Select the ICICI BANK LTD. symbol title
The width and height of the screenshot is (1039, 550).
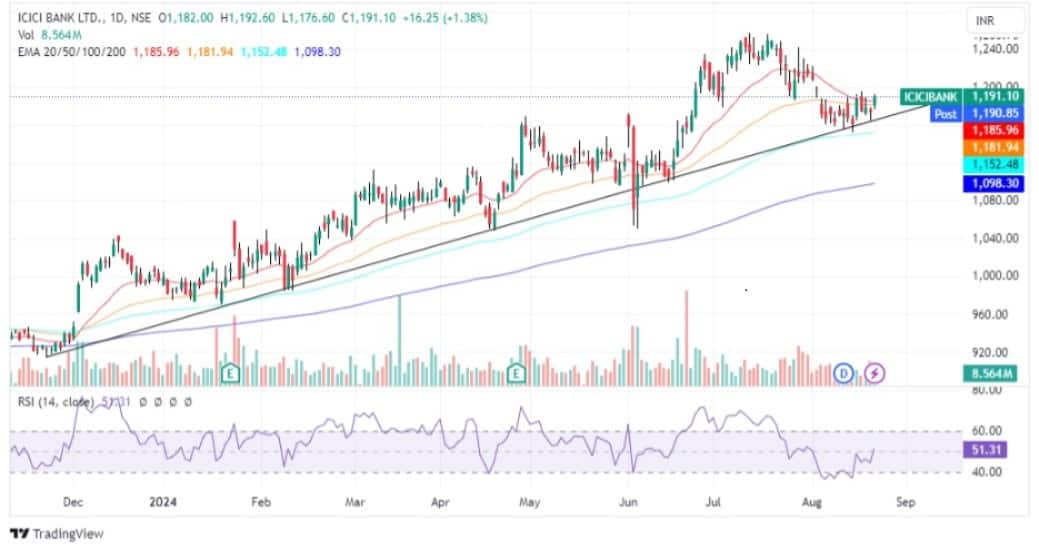point(60,18)
